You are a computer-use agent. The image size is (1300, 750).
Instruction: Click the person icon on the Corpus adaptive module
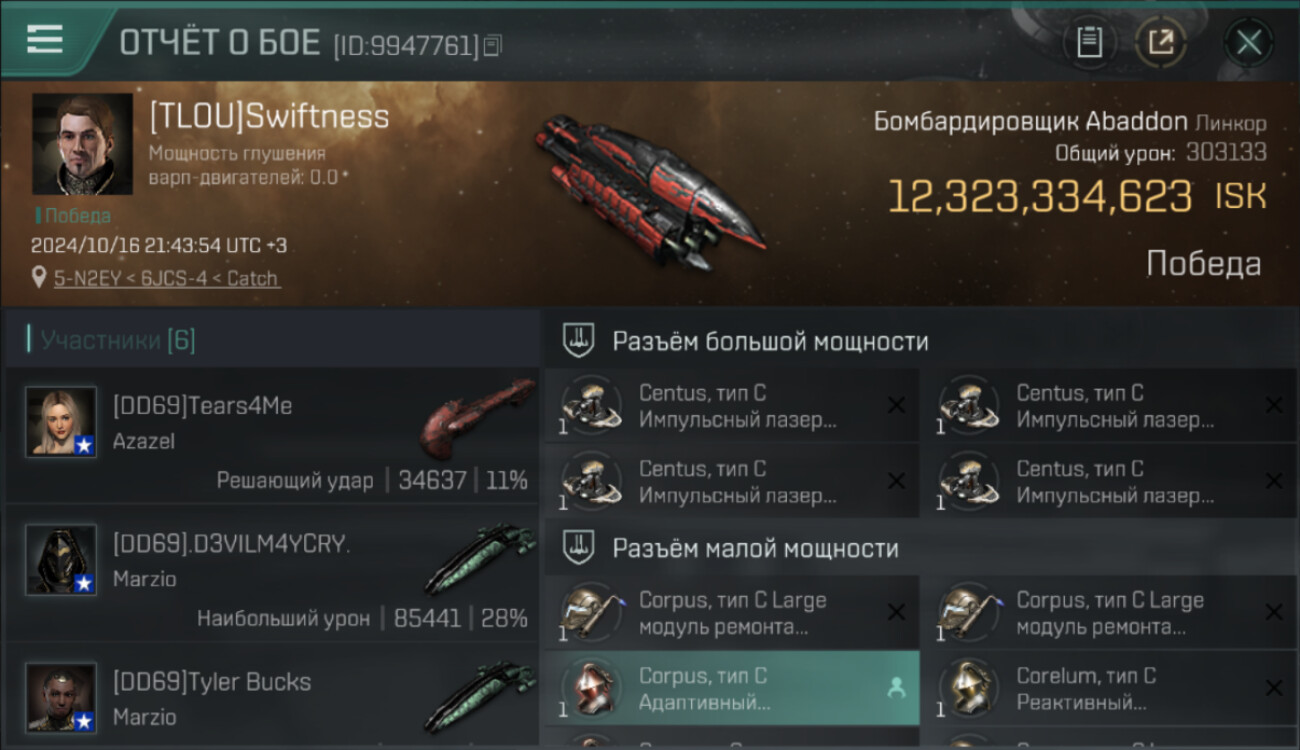[896, 688]
